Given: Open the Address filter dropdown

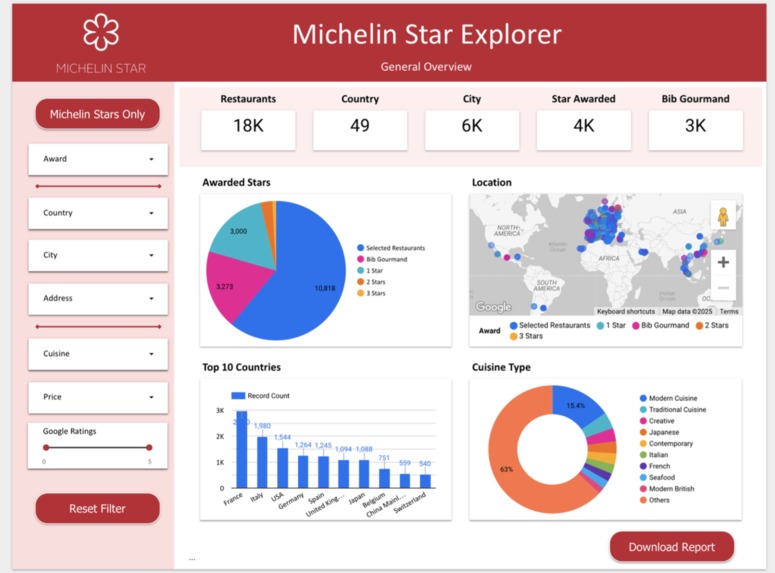Looking at the screenshot, I should [x=98, y=299].
